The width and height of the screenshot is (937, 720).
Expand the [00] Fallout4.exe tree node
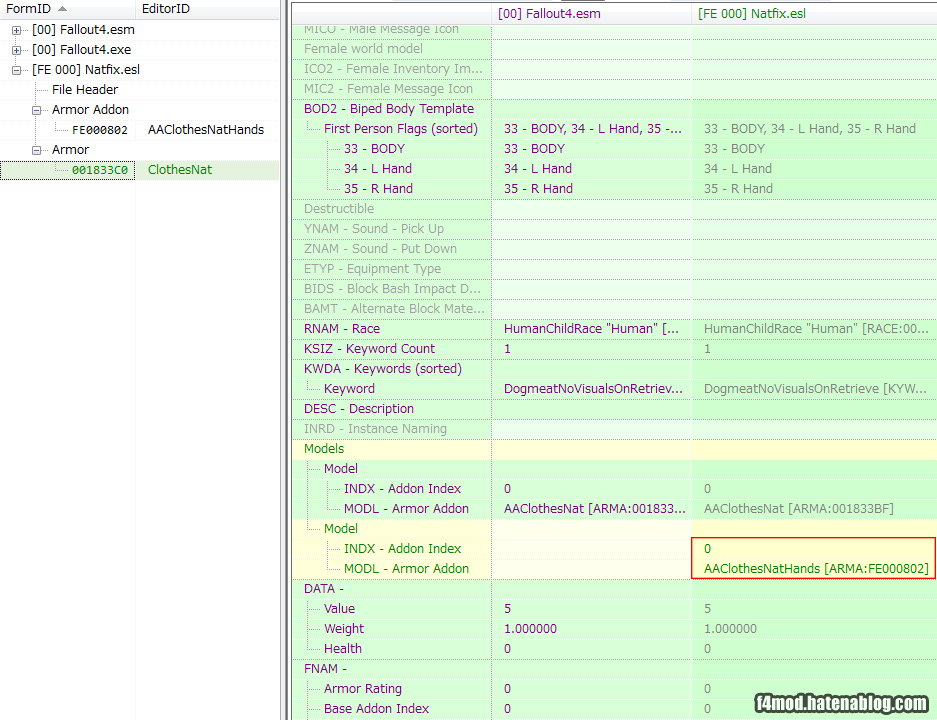(17, 50)
